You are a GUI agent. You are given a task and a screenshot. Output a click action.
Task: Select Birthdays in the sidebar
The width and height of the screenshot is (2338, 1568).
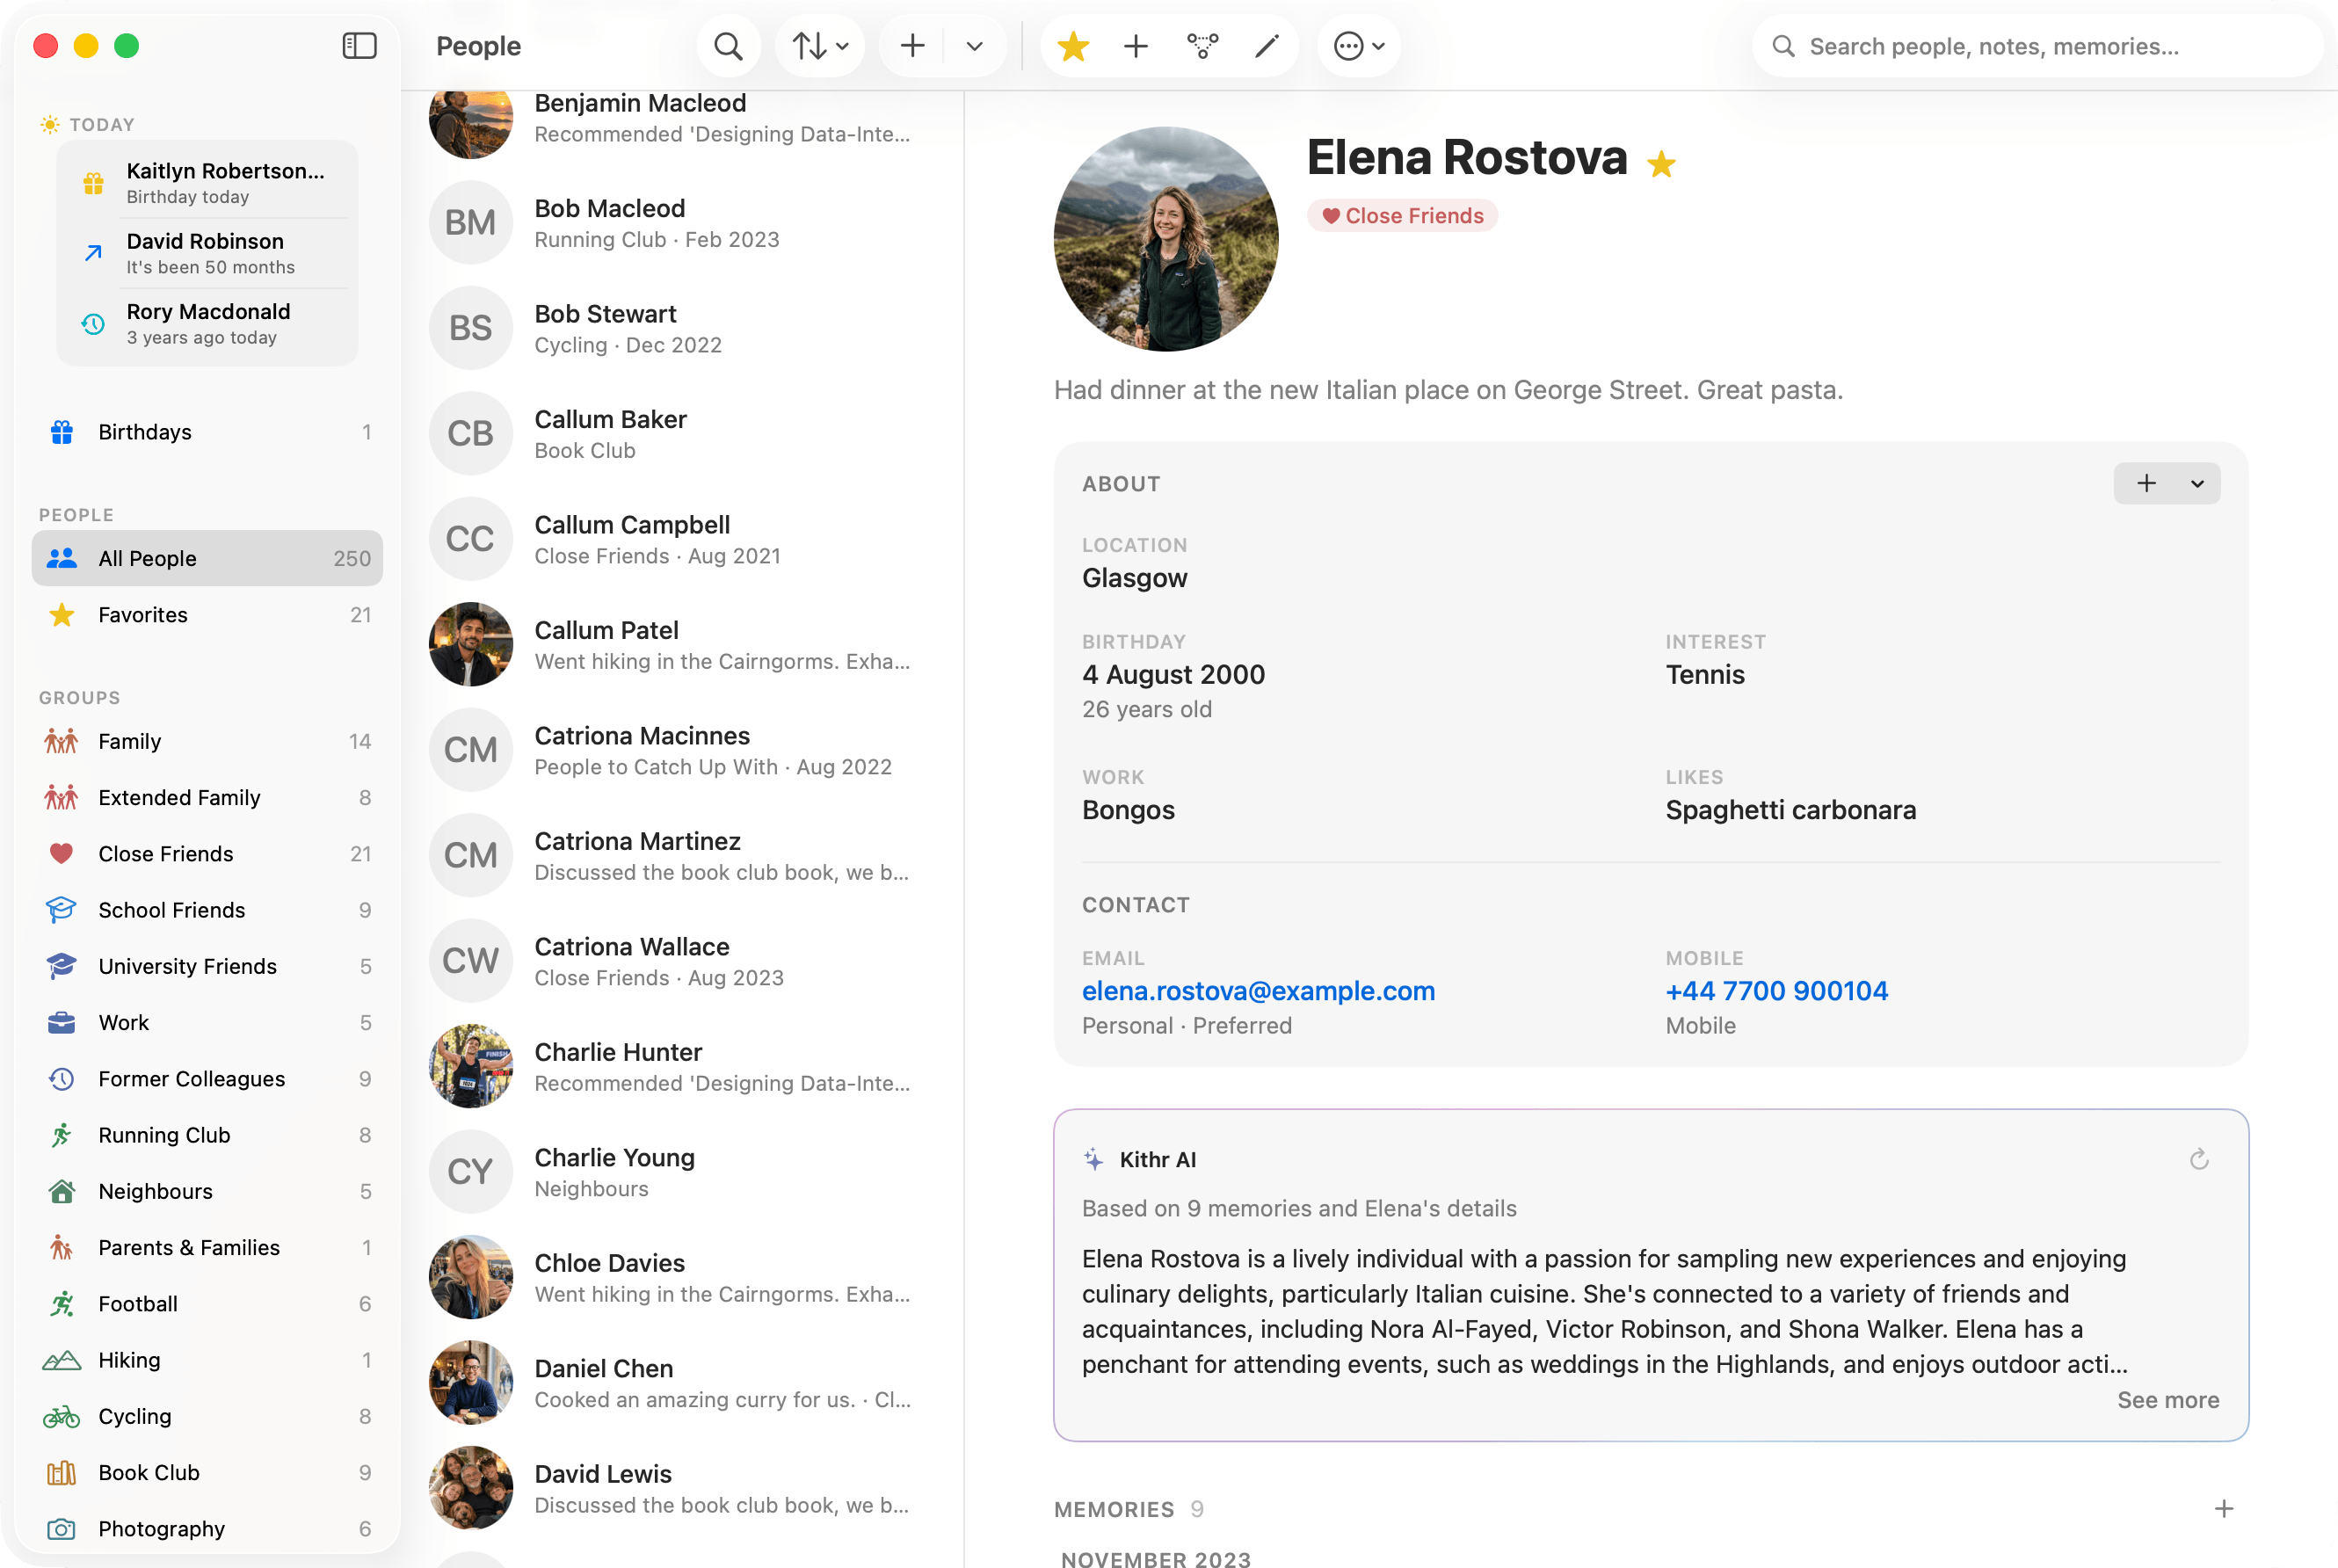click(x=208, y=432)
